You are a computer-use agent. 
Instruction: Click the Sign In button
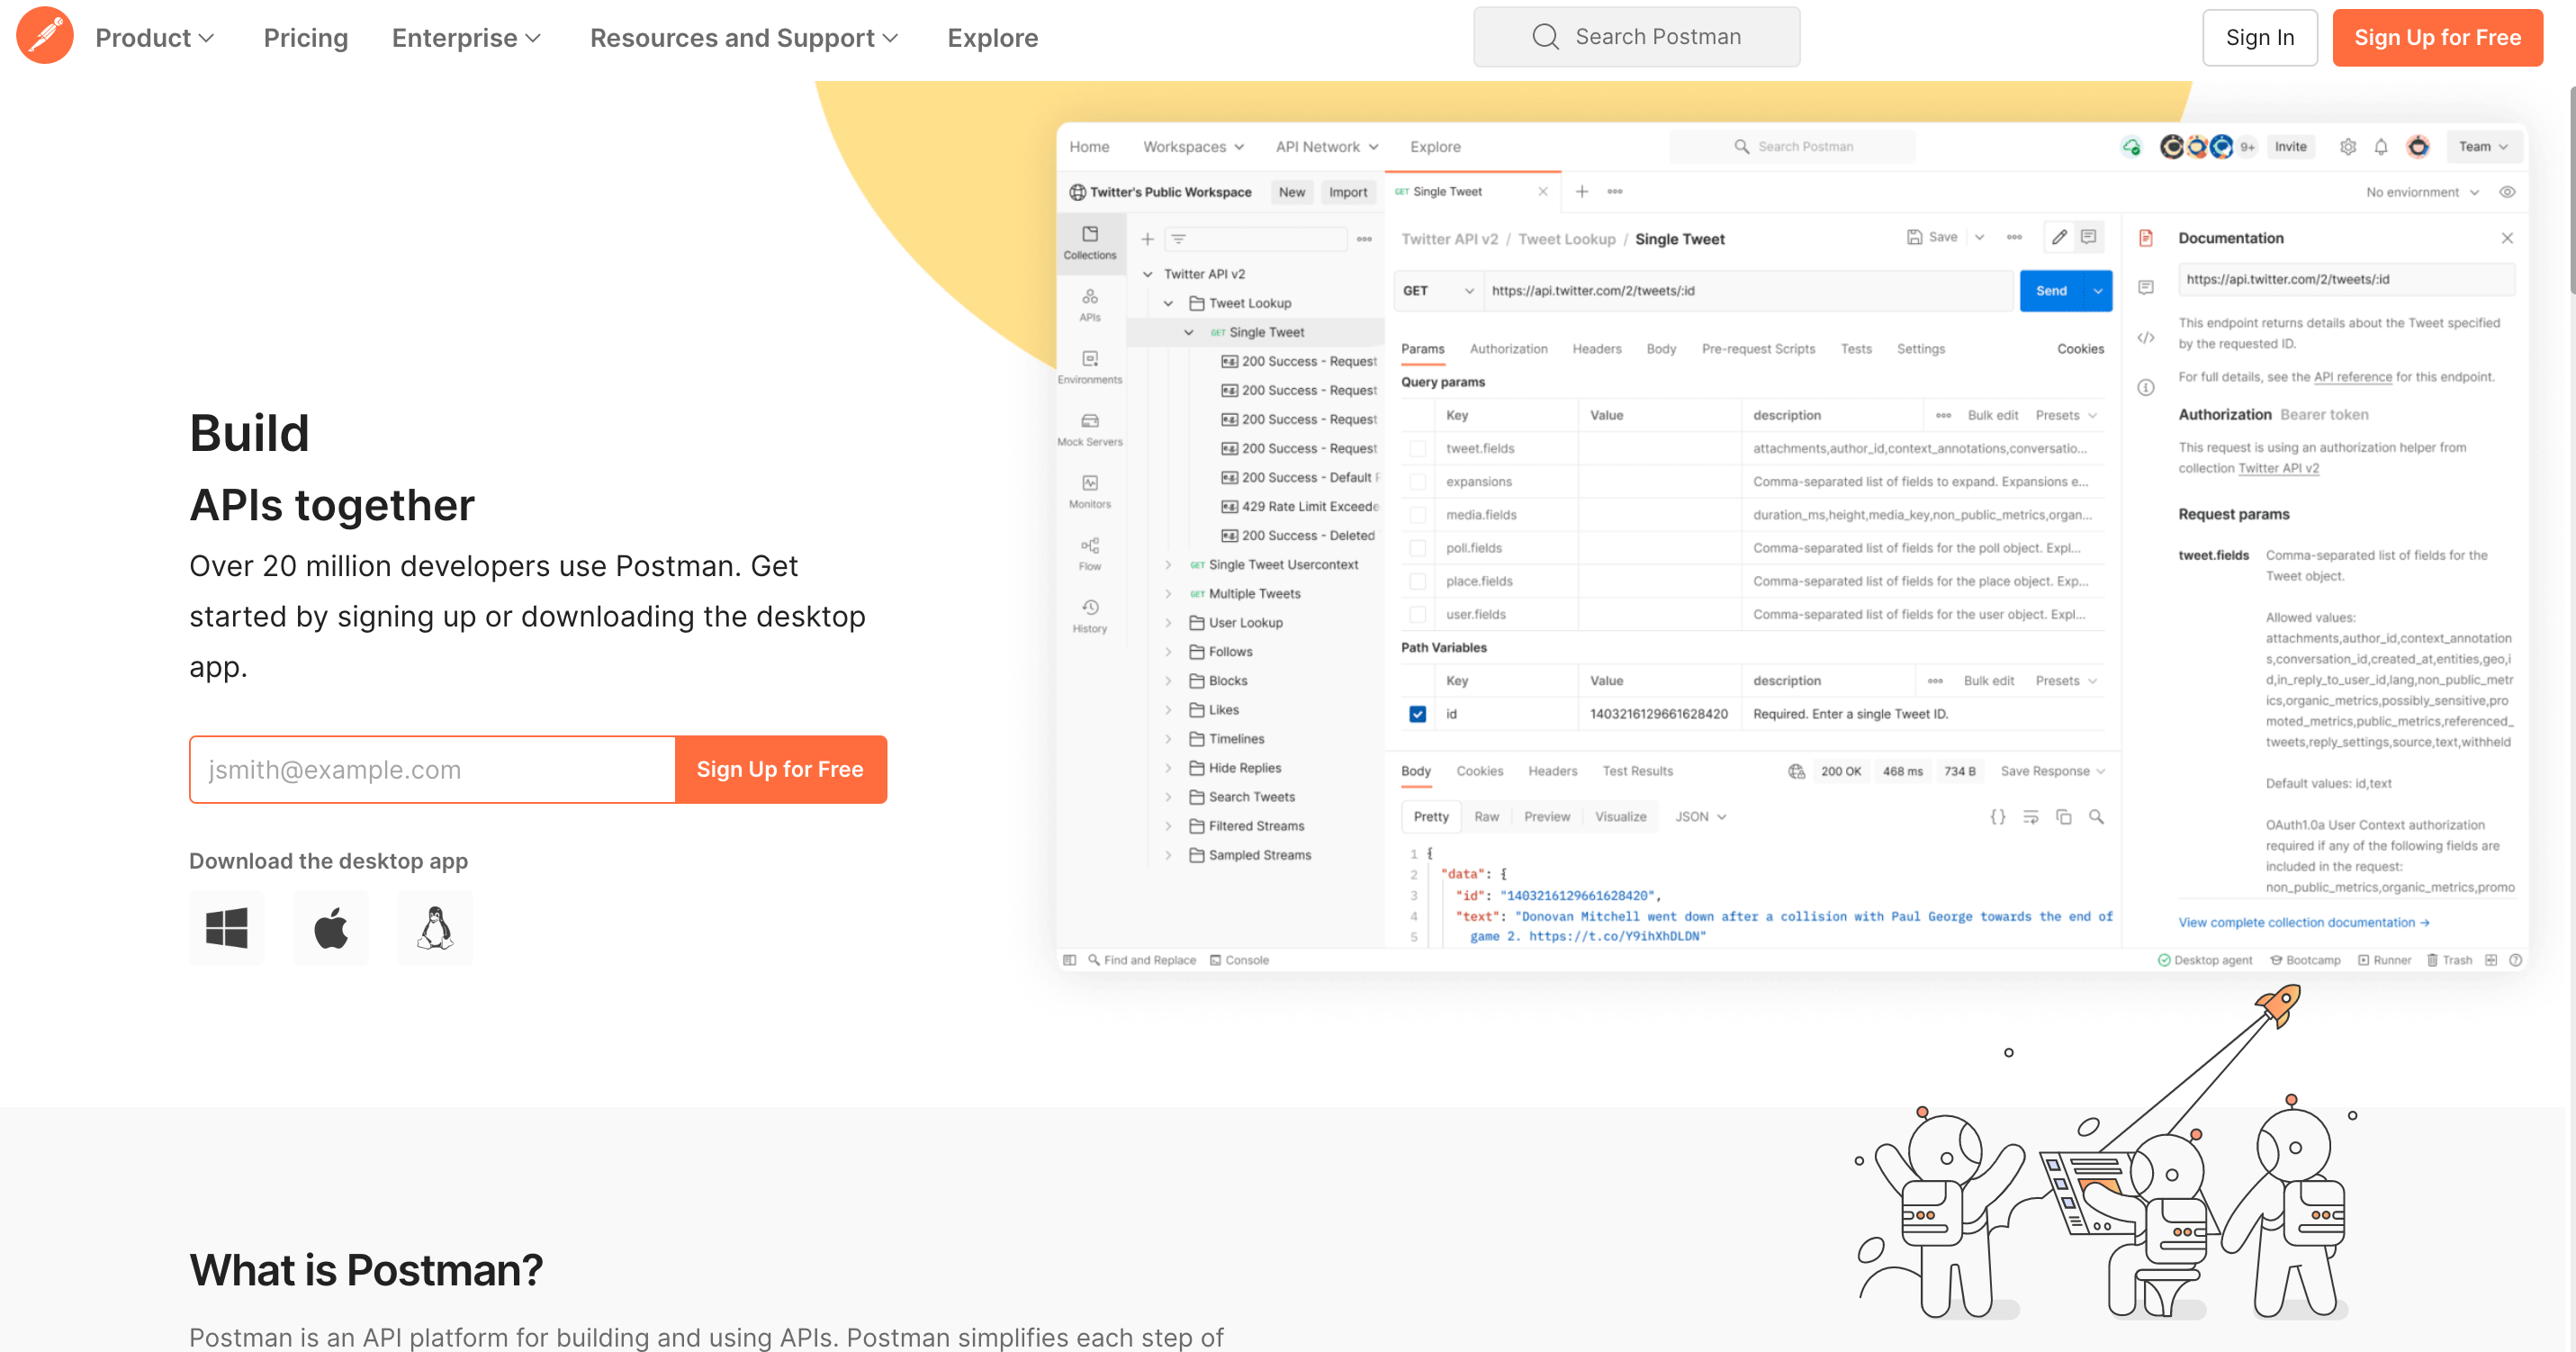coord(2259,38)
